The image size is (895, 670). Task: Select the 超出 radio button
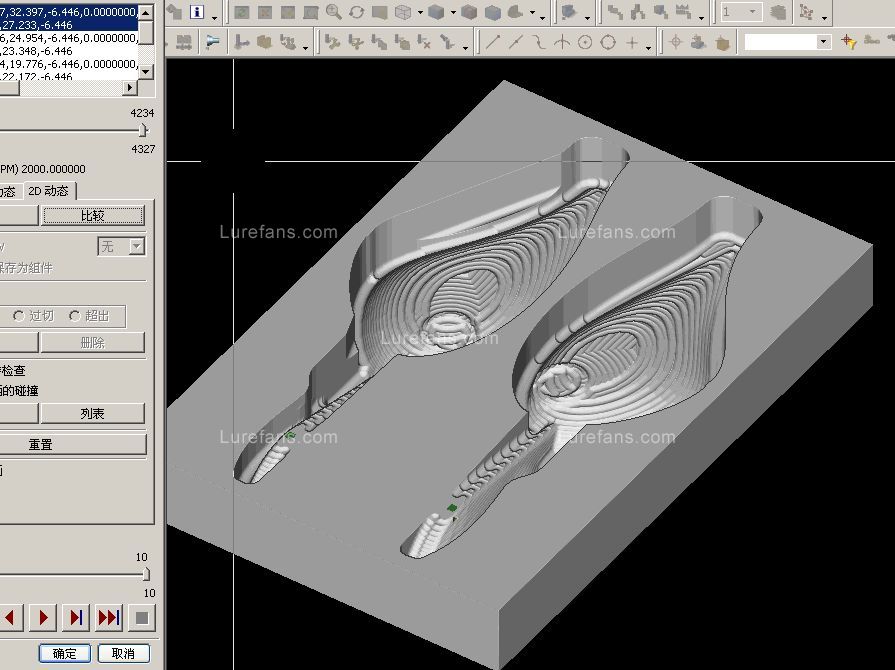coord(74,316)
